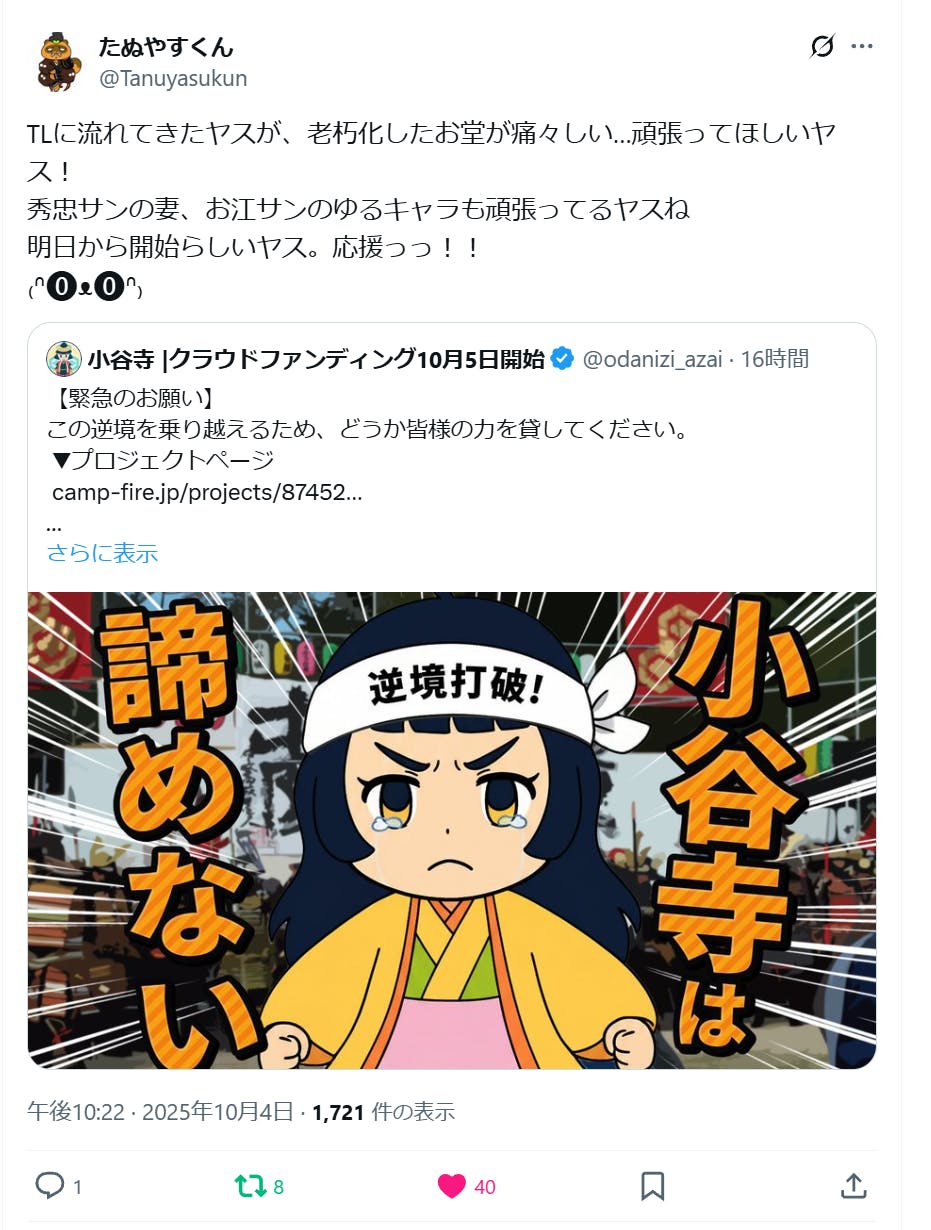Open the @Tanuyasukun handle link
The height and width of the screenshot is (1230, 931).
(x=173, y=78)
